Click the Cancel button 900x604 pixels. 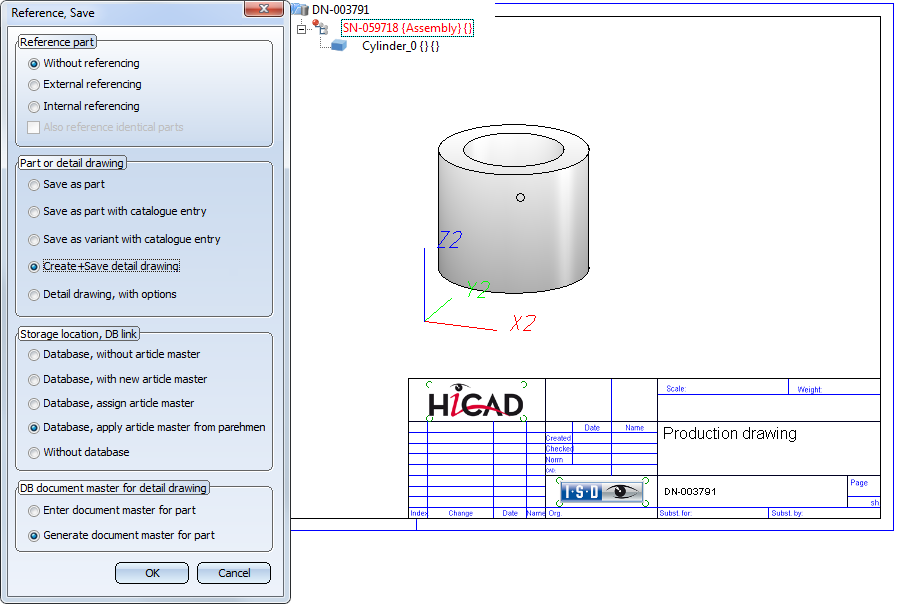(234, 573)
